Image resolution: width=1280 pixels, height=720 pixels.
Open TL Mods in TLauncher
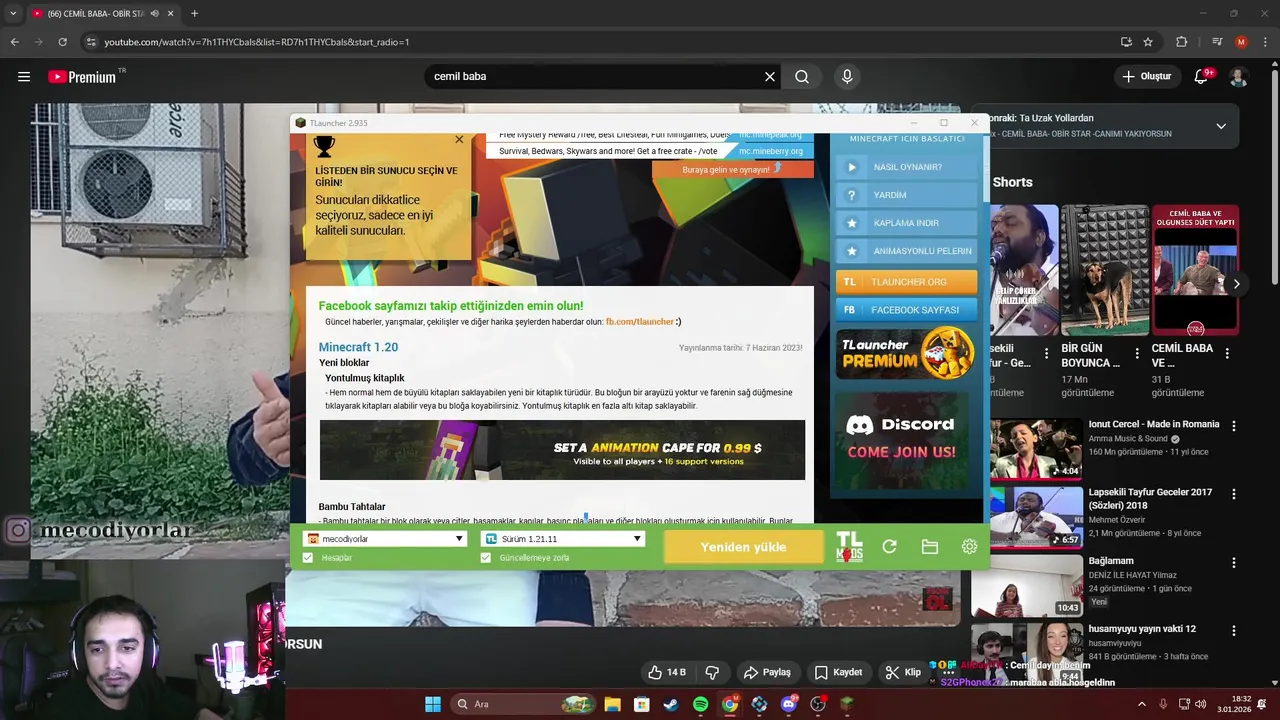(x=849, y=547)
